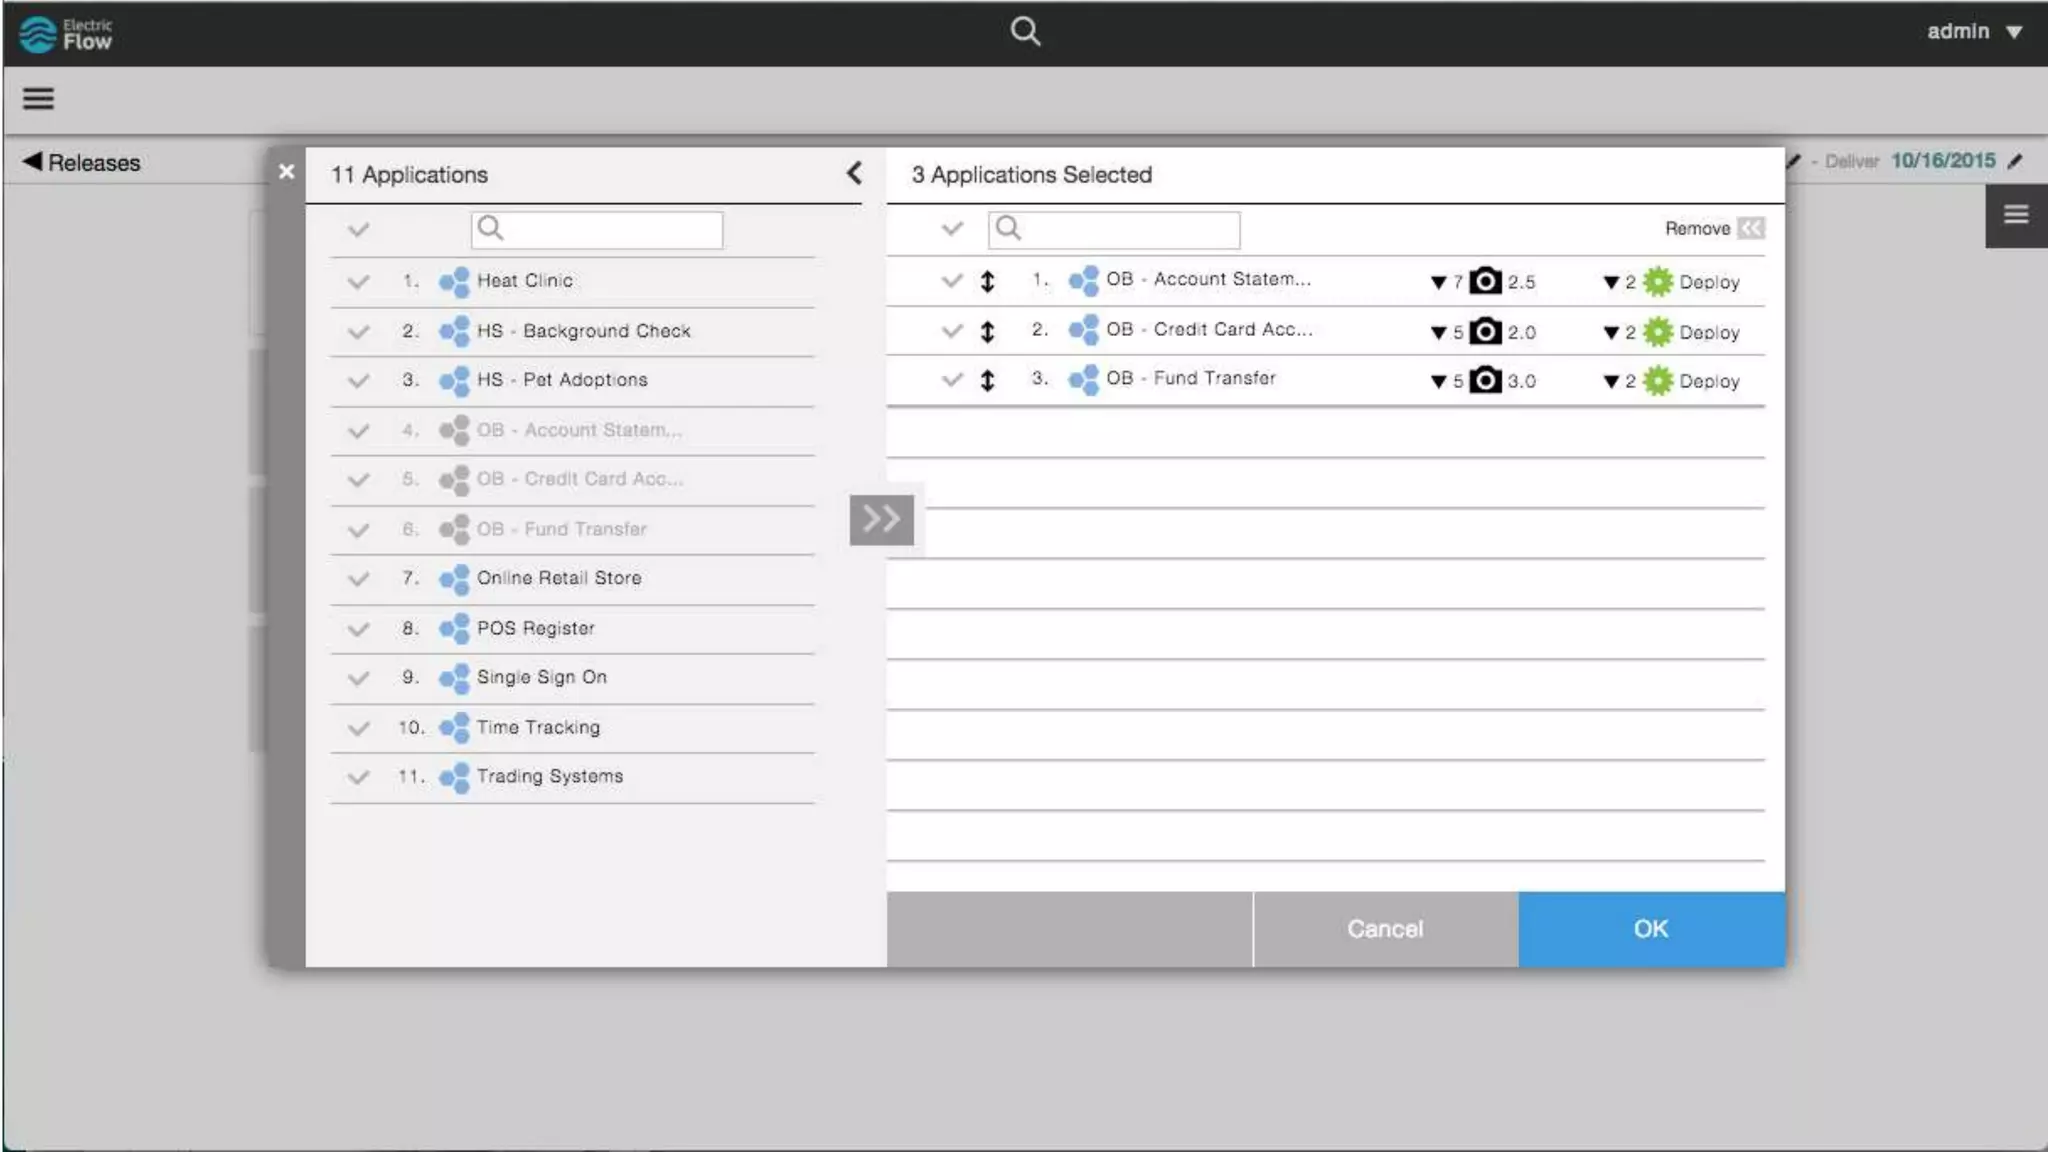This screenshot has width=2048, height=1152.
Task: Expand snapshot version dropdown for OB - Account Statement
Action: click(x=1438, y=283)
